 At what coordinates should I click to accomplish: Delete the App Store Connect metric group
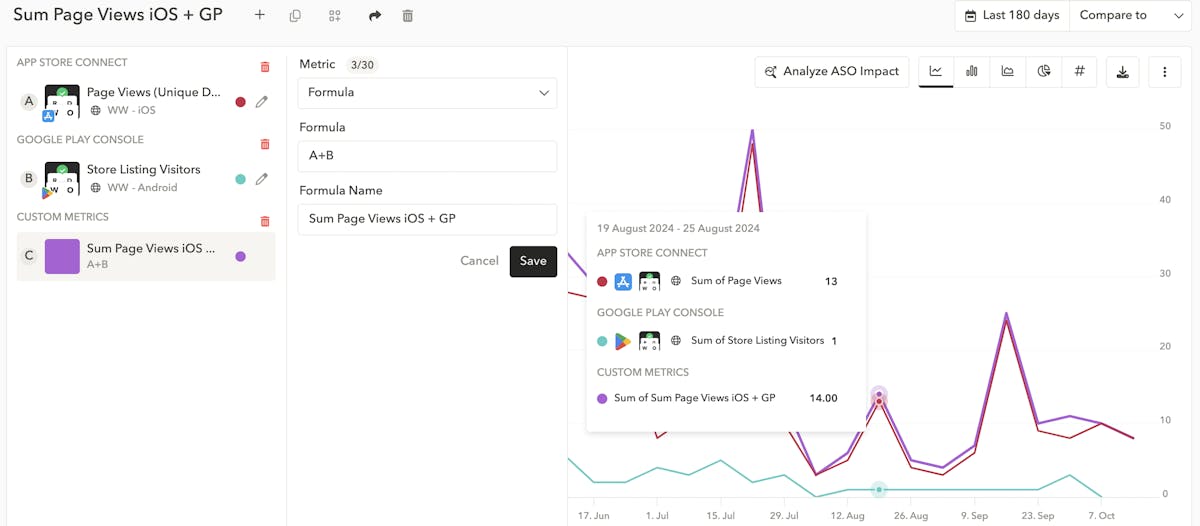265,67
